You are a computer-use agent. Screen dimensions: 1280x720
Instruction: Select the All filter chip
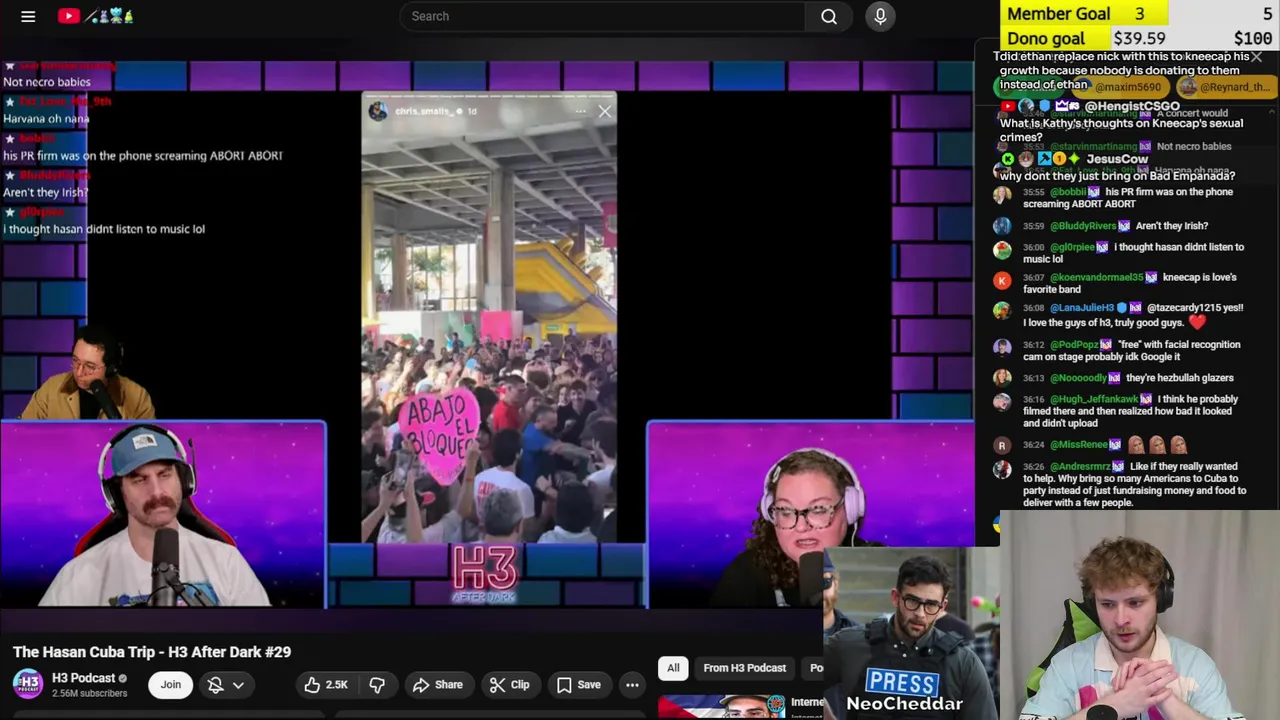point(673,668)
